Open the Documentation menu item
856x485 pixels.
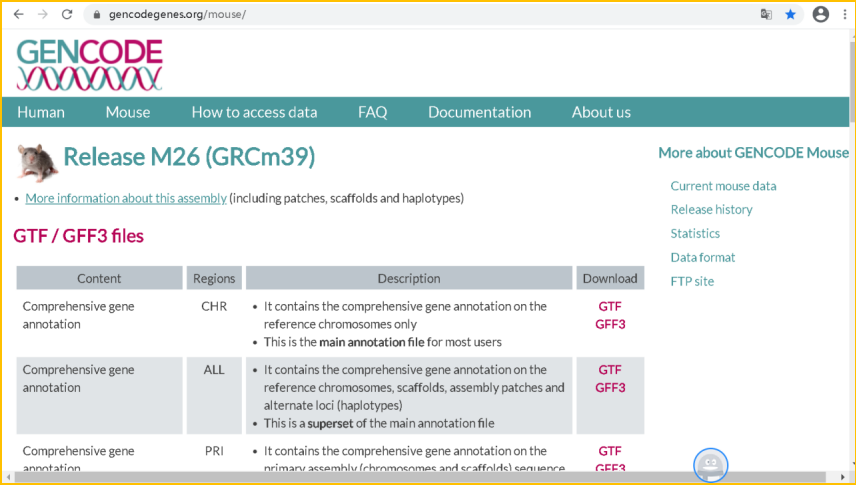click(x=479, y=112)
